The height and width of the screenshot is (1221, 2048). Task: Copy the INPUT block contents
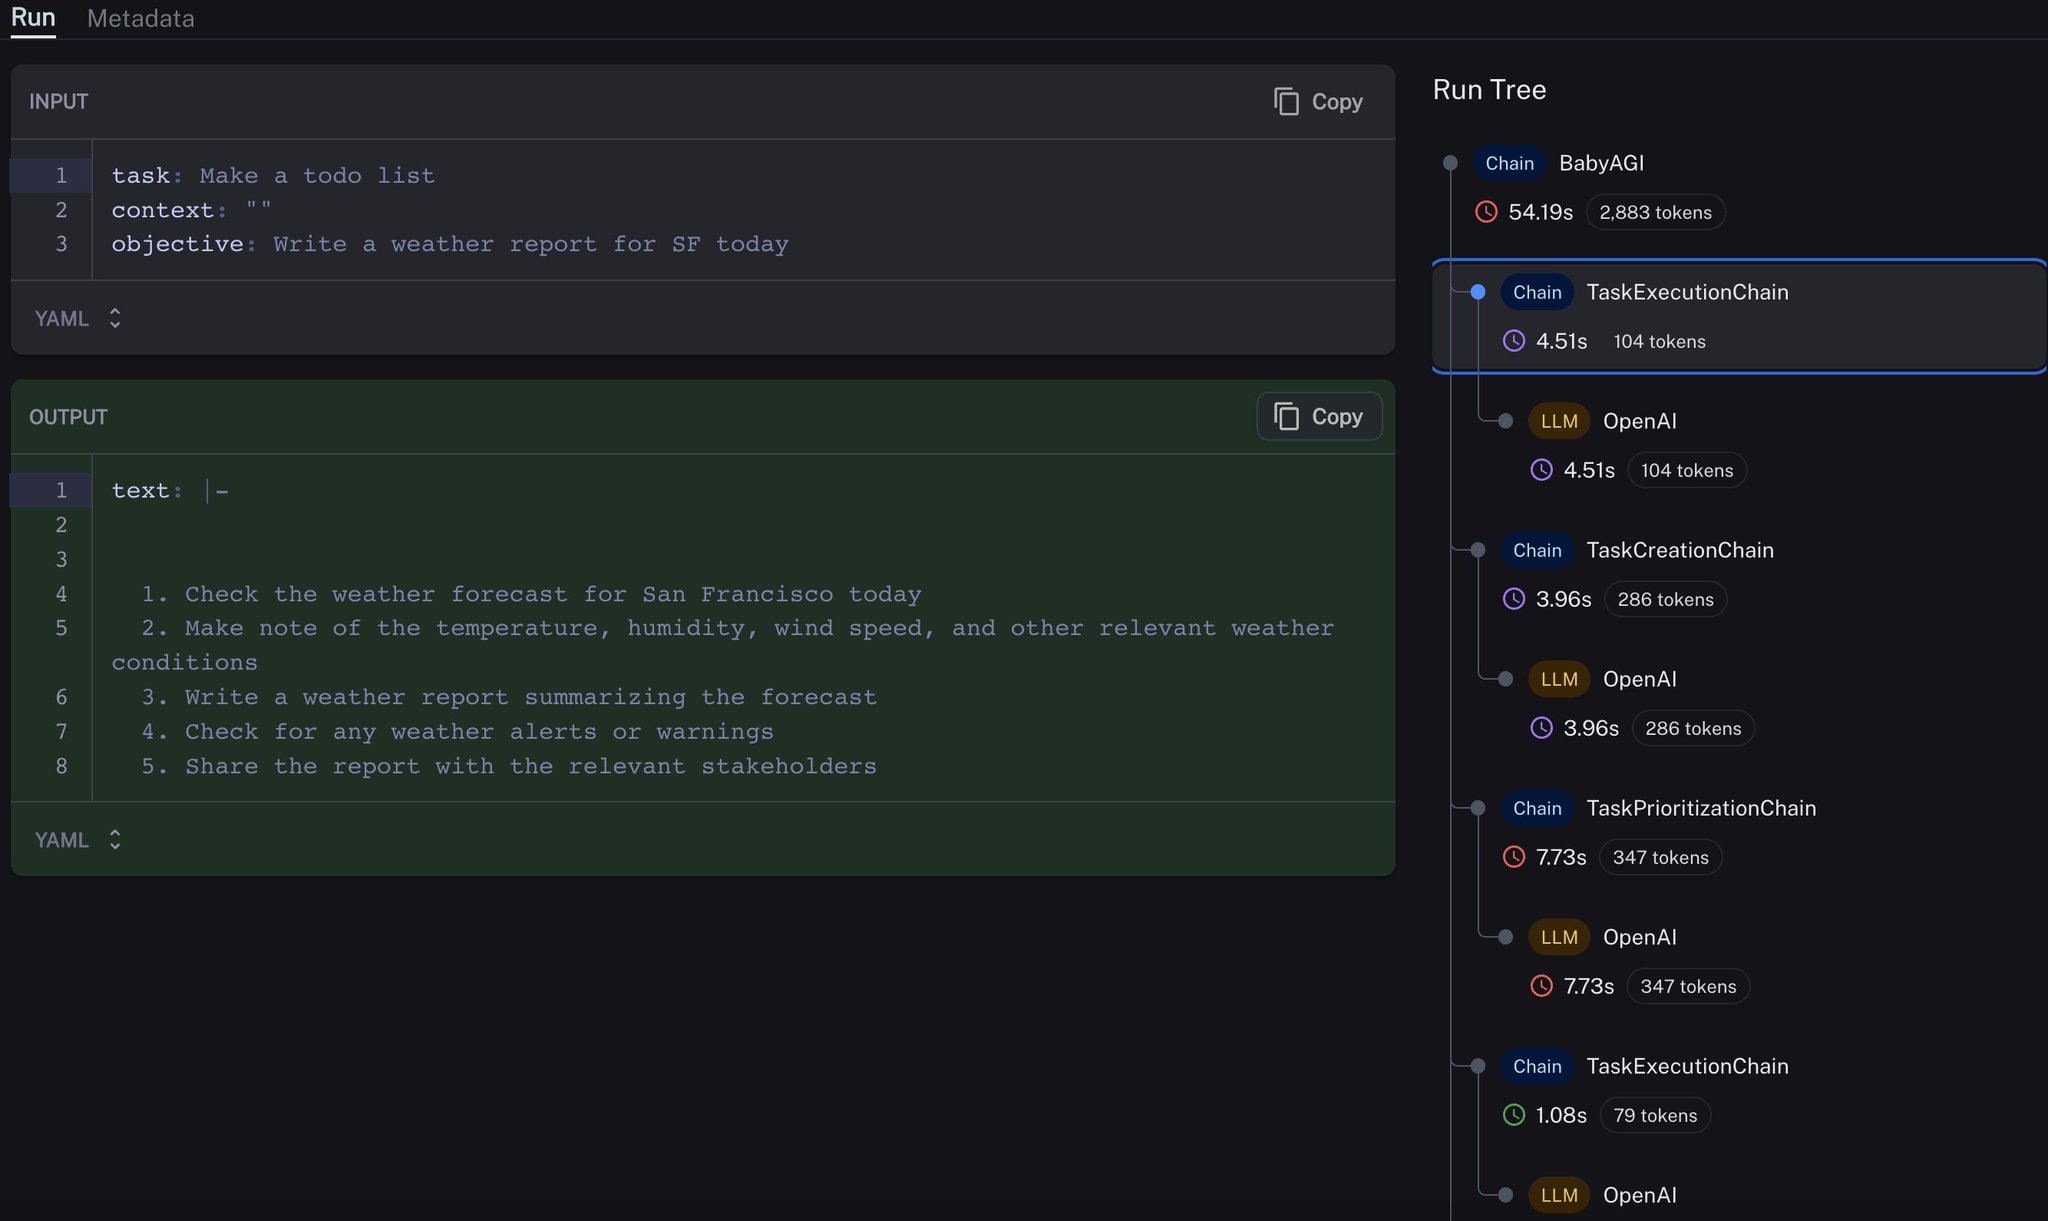(1318, 102)
